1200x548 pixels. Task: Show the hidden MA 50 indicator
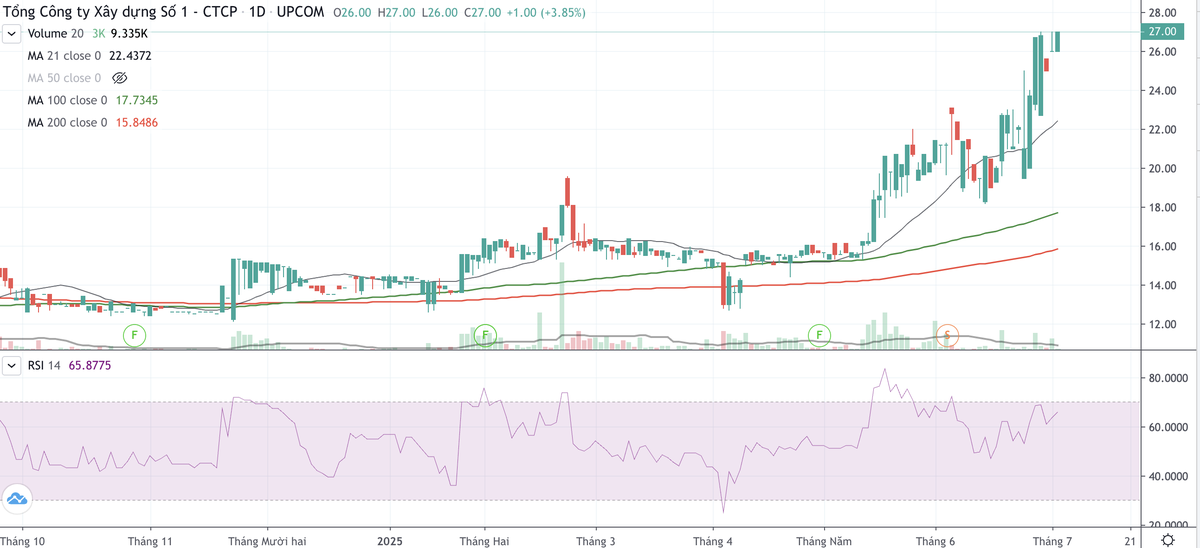point(120,78)
